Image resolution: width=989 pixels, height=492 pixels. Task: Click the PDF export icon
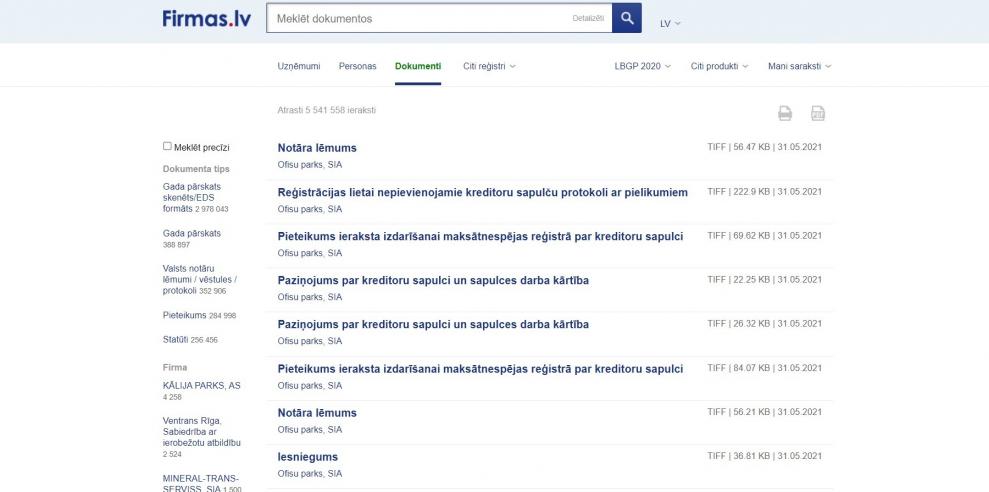pos(817,114)
